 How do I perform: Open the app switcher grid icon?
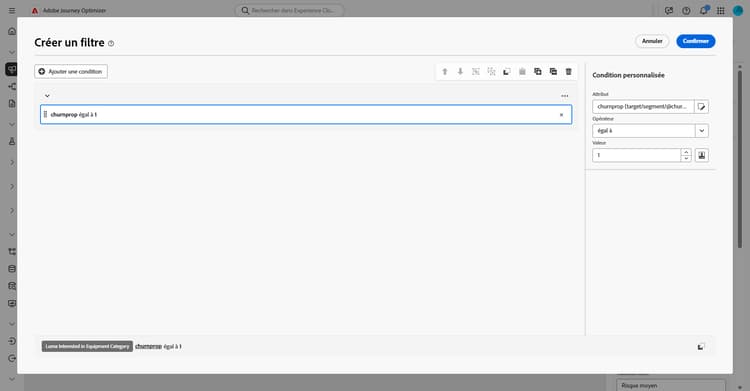(x=720, y=11)
